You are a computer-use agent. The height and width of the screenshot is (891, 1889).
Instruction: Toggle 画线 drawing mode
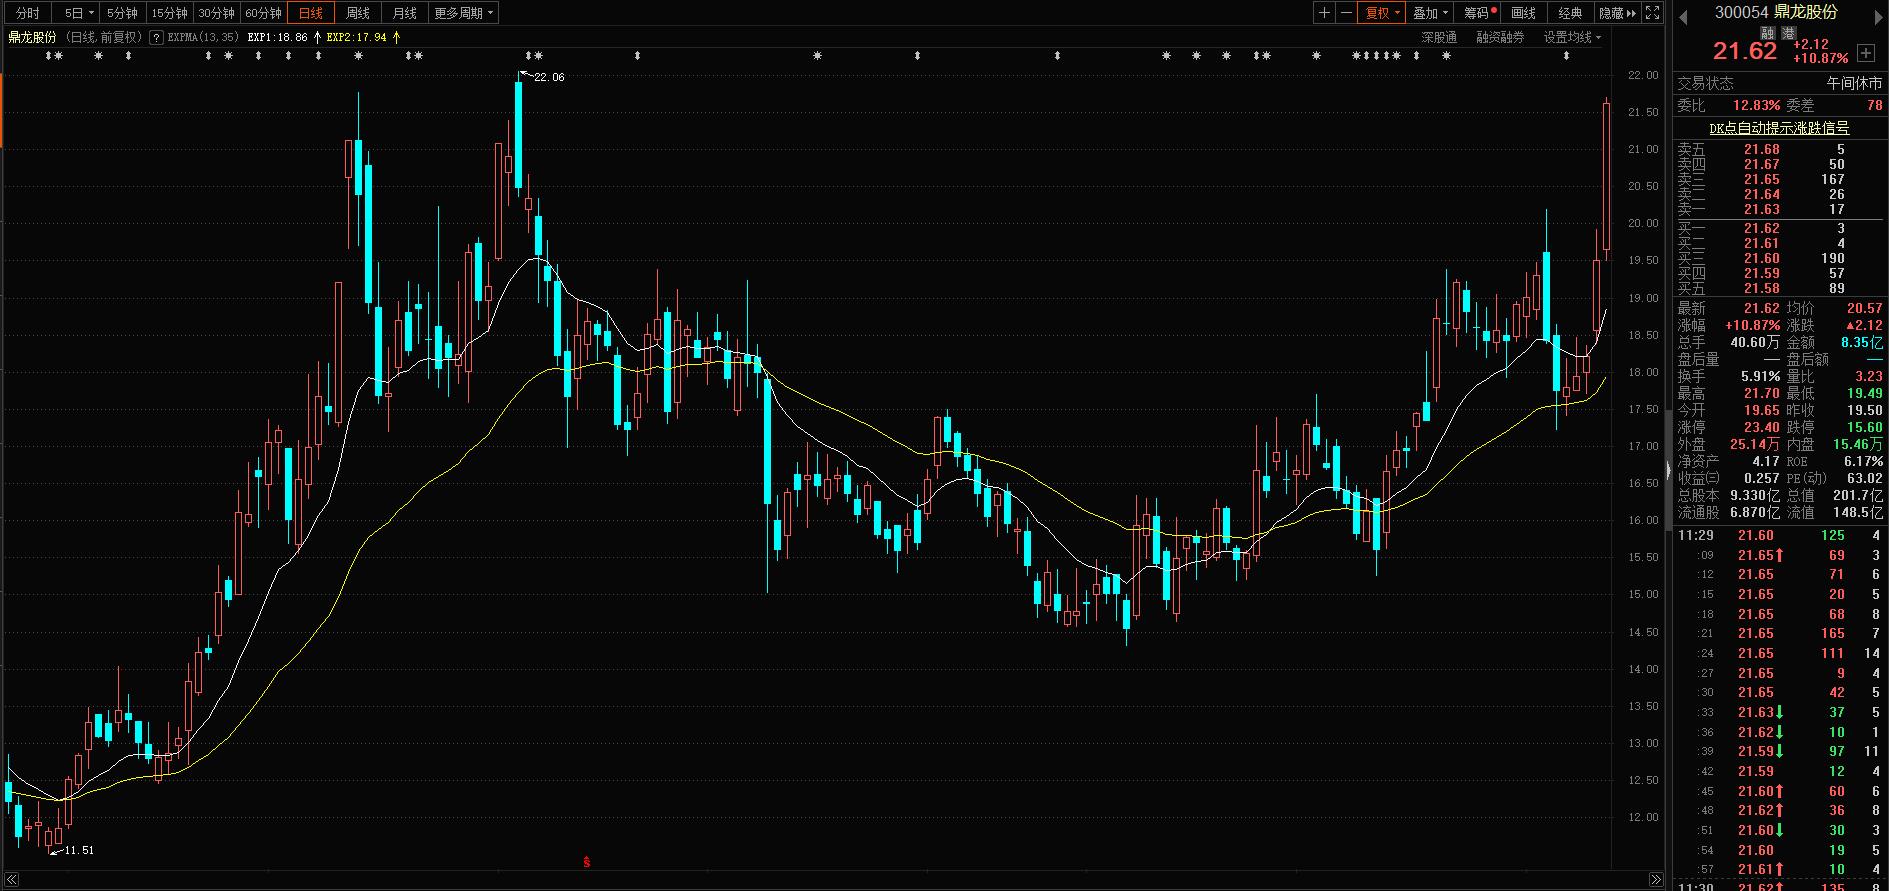(1523, 13)
